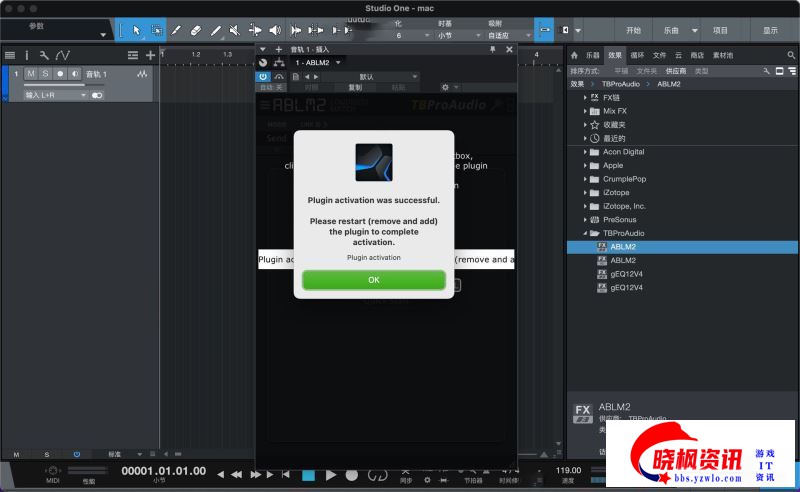Click the 119.00 tempo field
This screenshot has width=800, height=492.
tap(568, 470)
